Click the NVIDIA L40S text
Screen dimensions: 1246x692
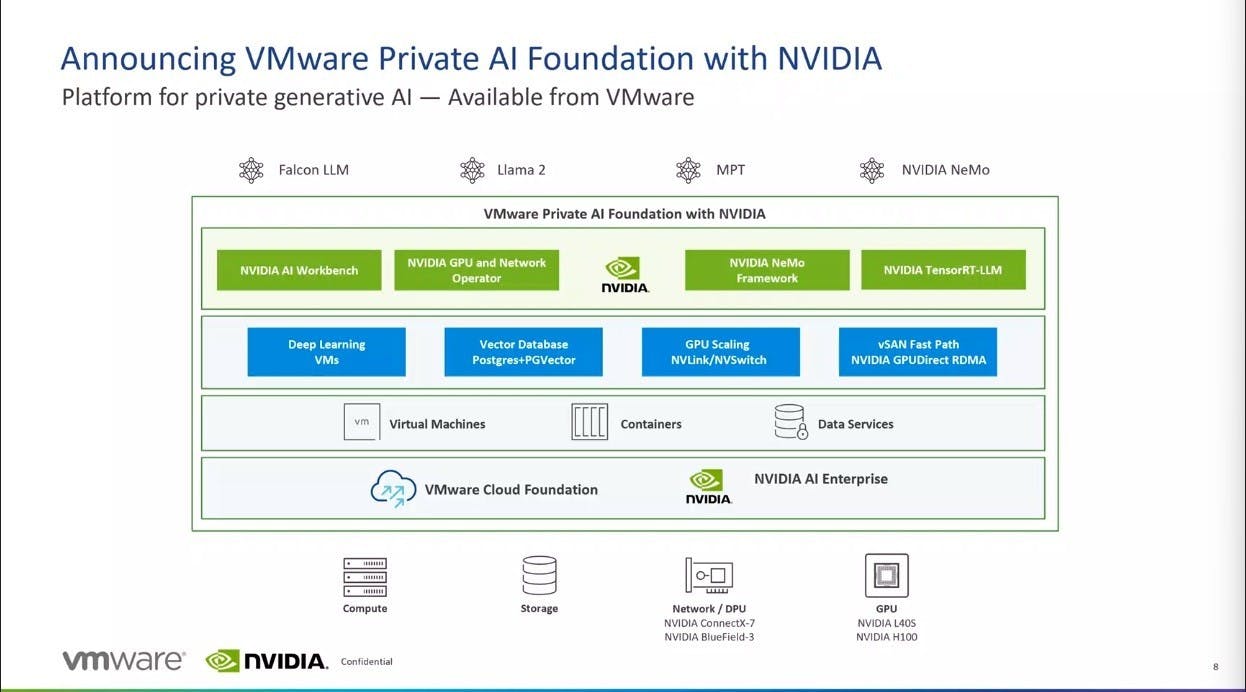click(886, 623)
